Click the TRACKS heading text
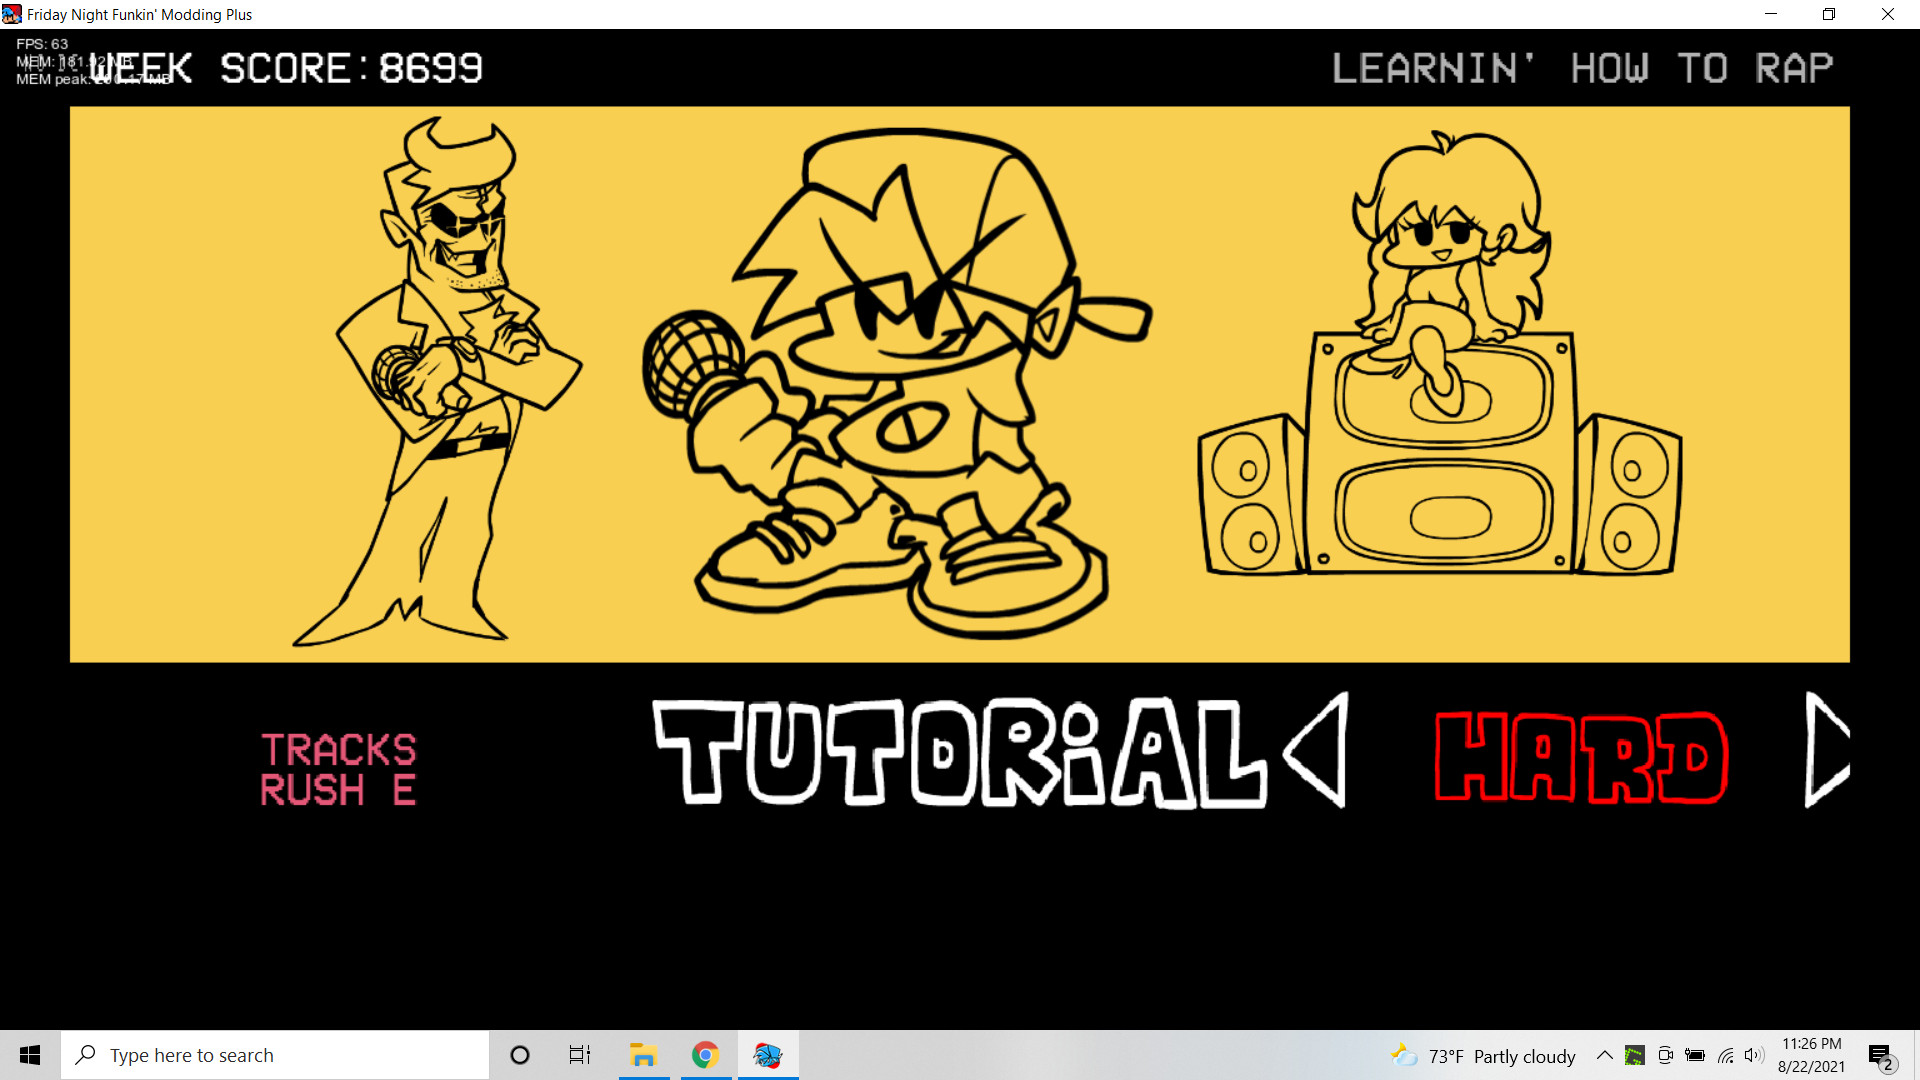This screenshot has width=1920, height=1080. (339, 750)
